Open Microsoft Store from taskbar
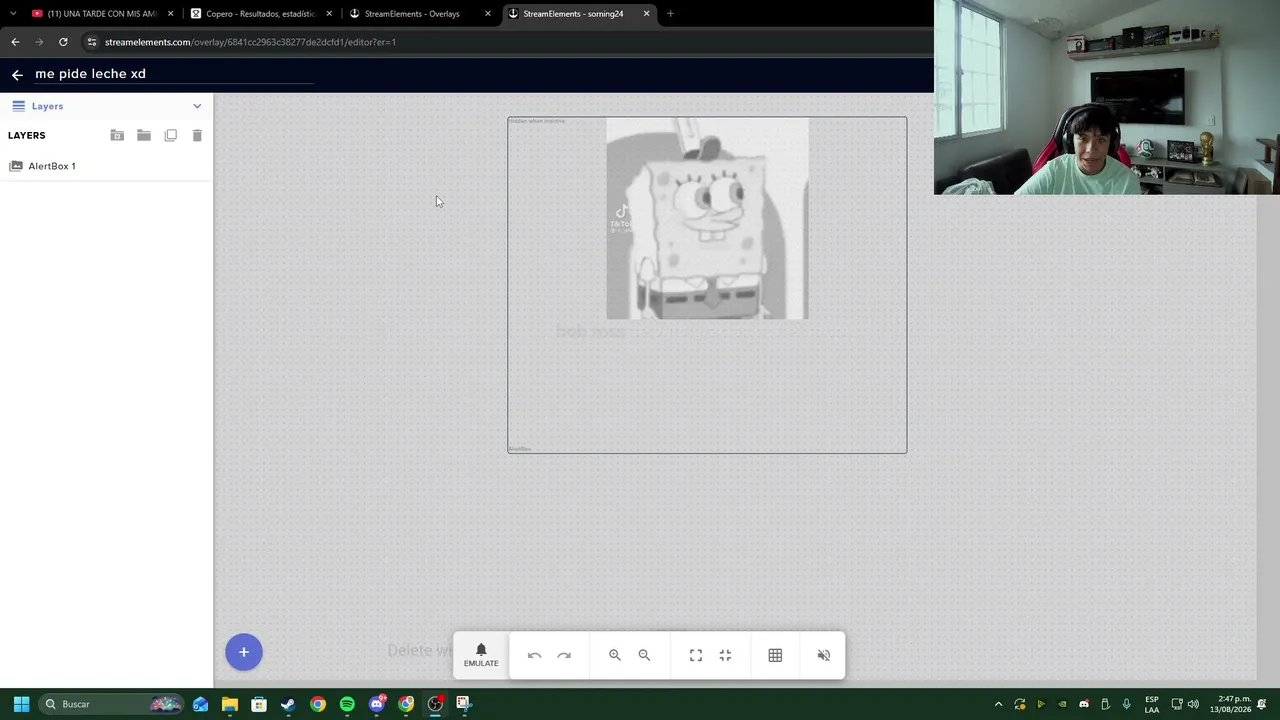The height and width of the screenshot is (720, 1280). 259,704
